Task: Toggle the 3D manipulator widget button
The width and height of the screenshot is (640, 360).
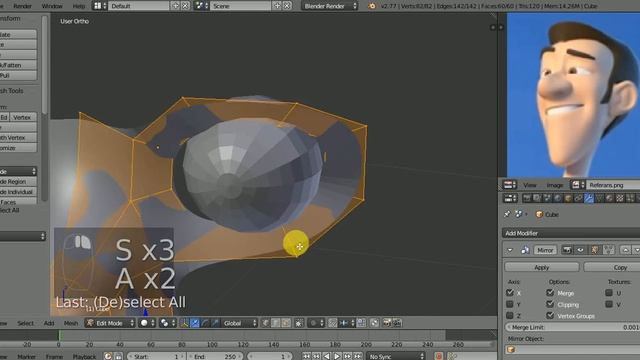Action: pyautogui.click(x=184, y=323)
